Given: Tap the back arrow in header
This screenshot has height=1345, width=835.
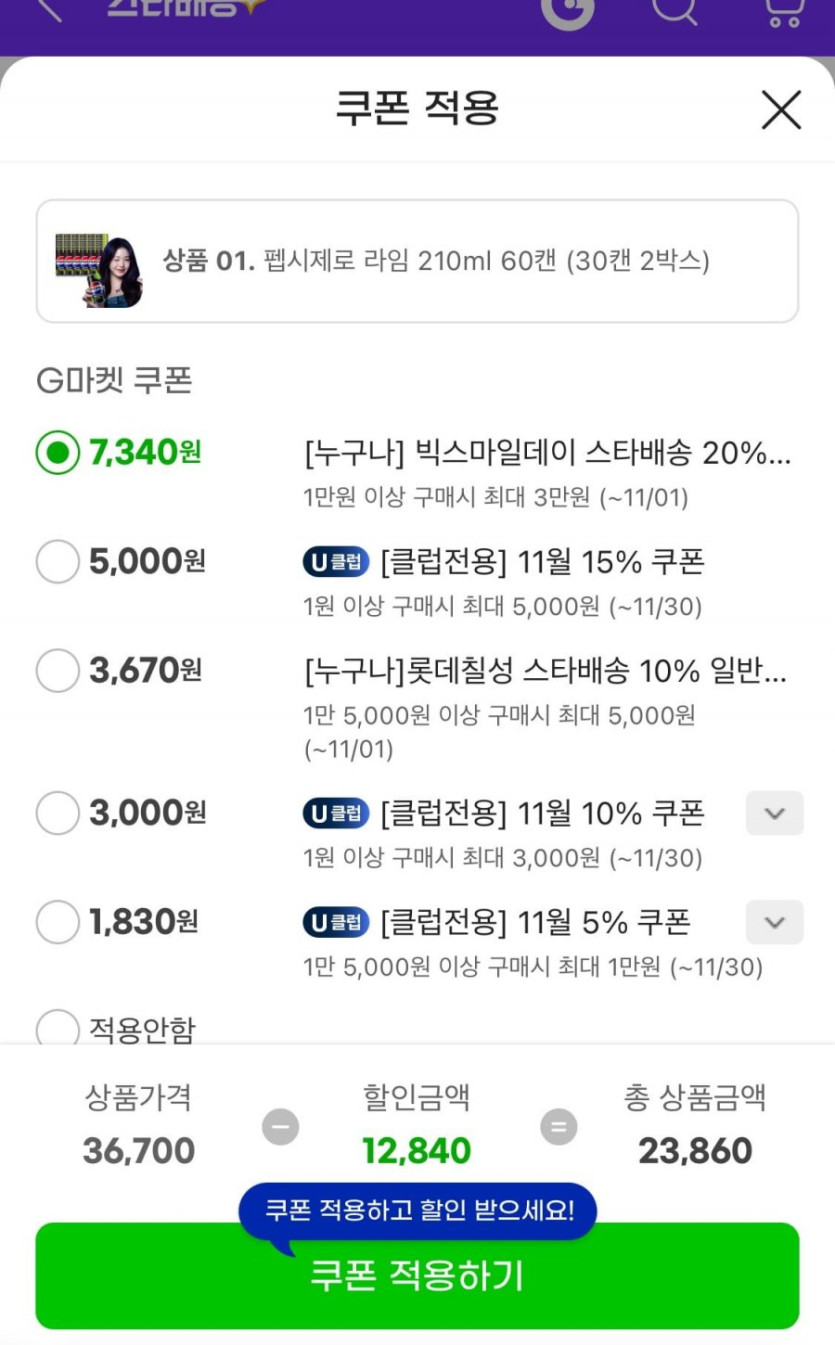Looking at the screenshot, I should click(x=47, y=10).
